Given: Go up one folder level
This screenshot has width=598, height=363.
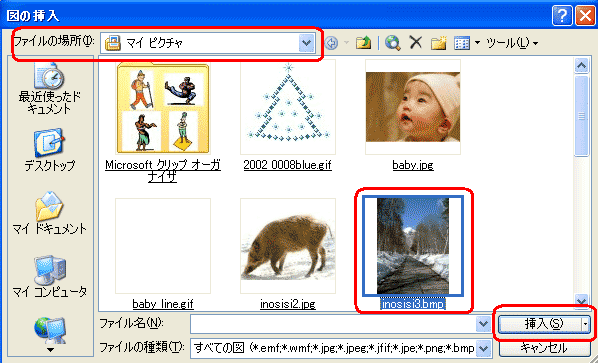Looking at the screenshot, I should pos(363,43).
